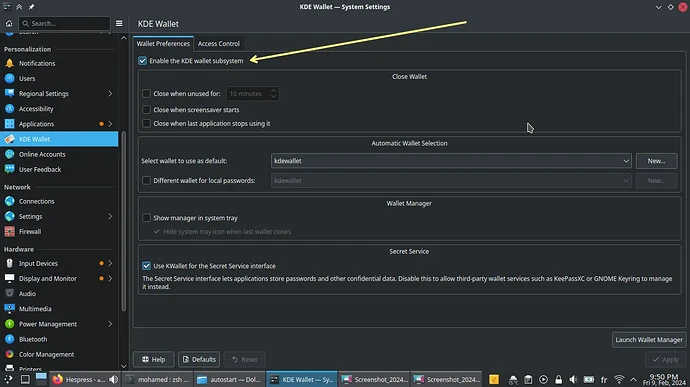Open the hamburger menu next to search
690x387 pixels.
pos(119,23)
